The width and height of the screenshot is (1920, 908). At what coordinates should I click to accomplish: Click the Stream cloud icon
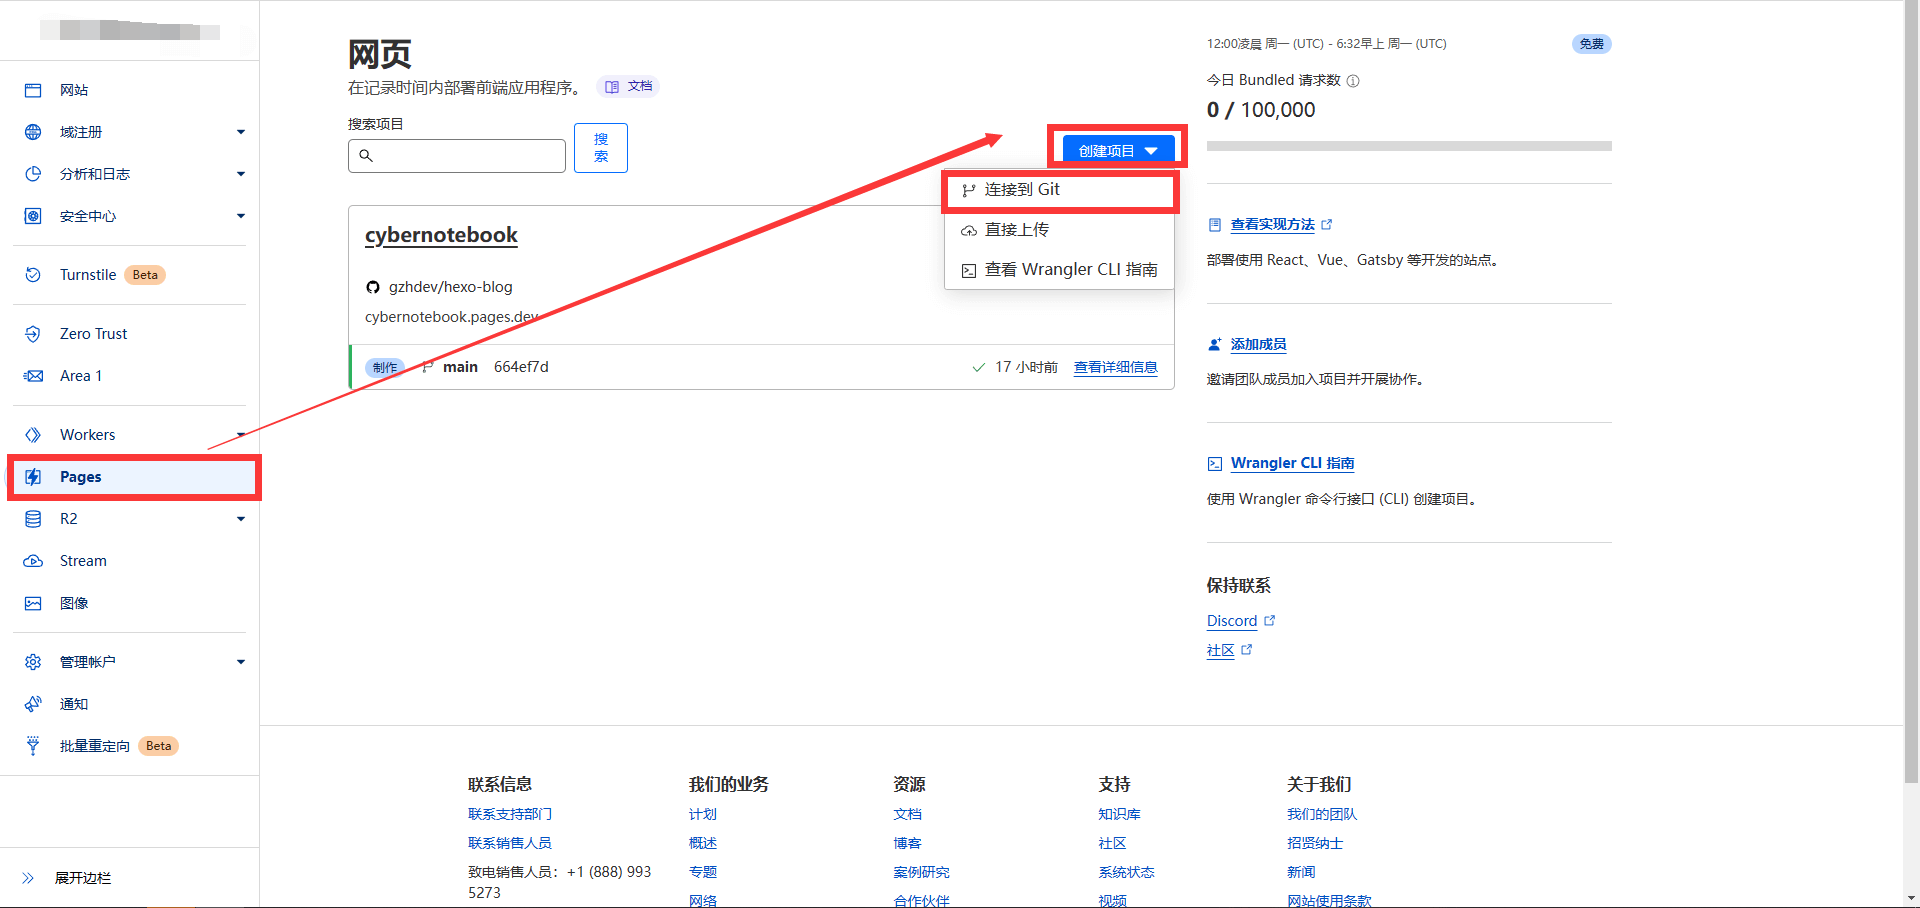tap(33, 561)
